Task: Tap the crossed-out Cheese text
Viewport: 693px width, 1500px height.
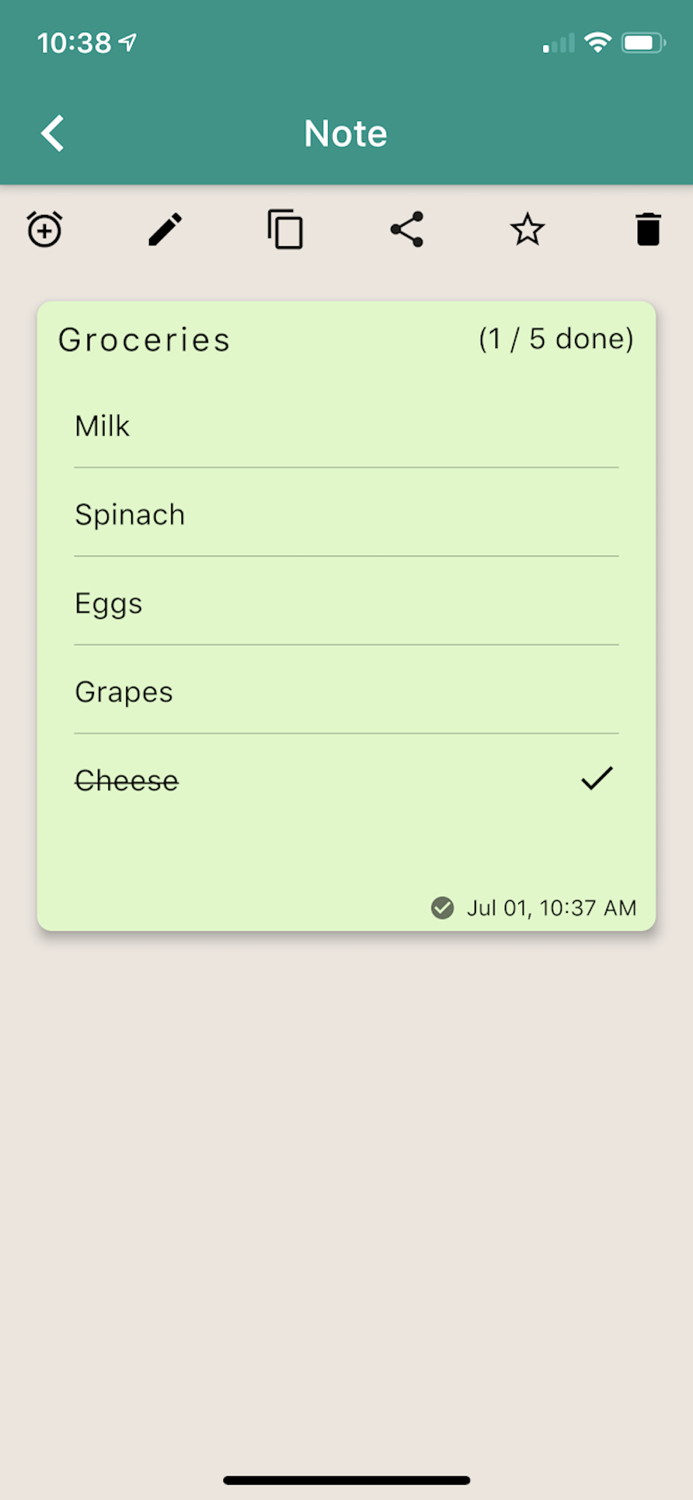Action: 127,781
